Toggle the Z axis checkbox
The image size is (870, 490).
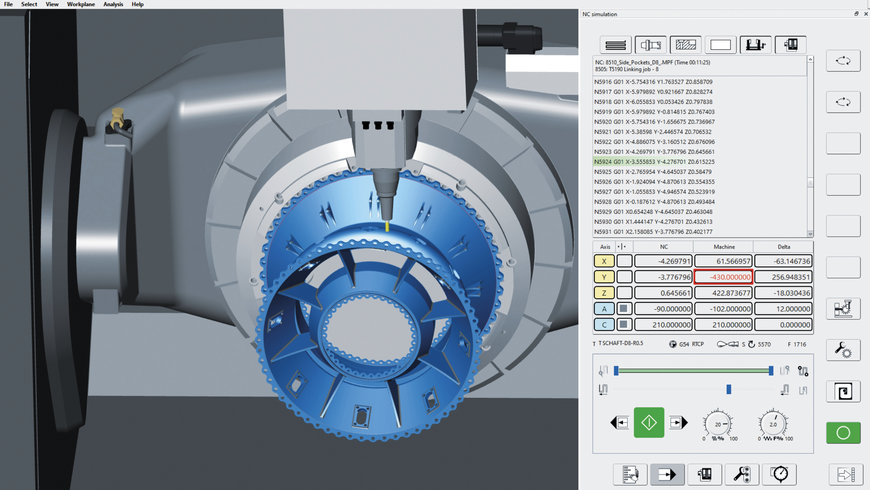point(624,292)
